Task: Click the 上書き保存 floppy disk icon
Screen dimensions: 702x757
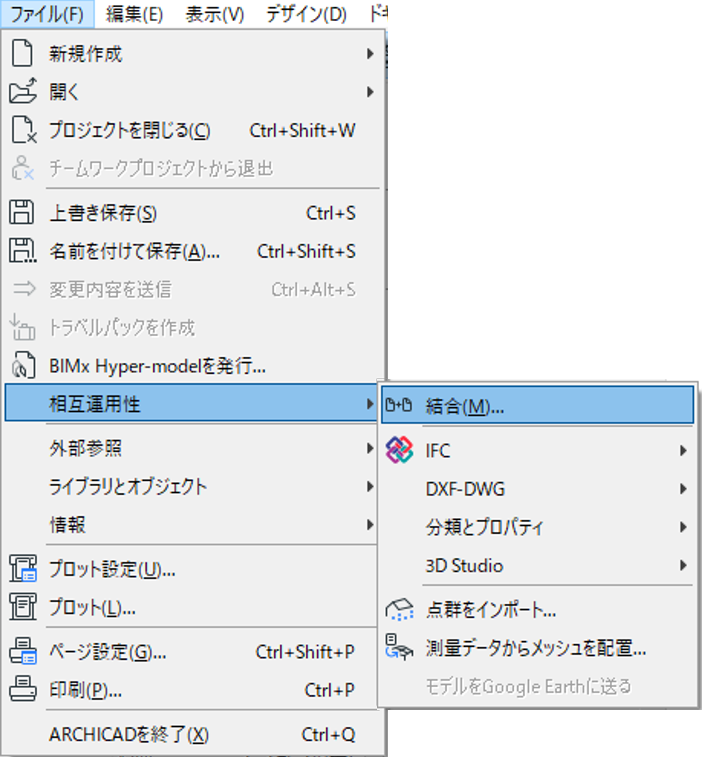Action: (x=21, y=212)
